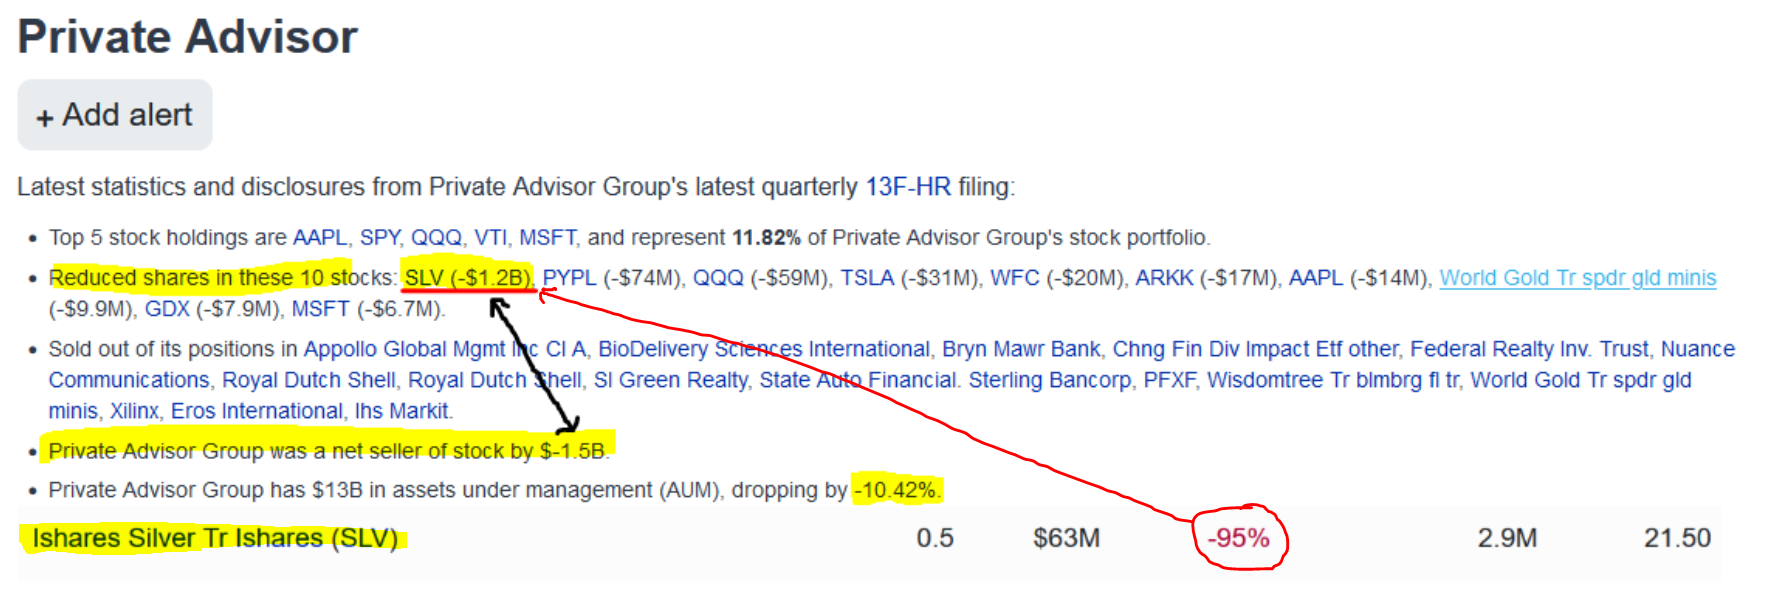This screenshot has height=594, width=1786.
Task: Open the PYPL ticker link
Action: point(569,277)
